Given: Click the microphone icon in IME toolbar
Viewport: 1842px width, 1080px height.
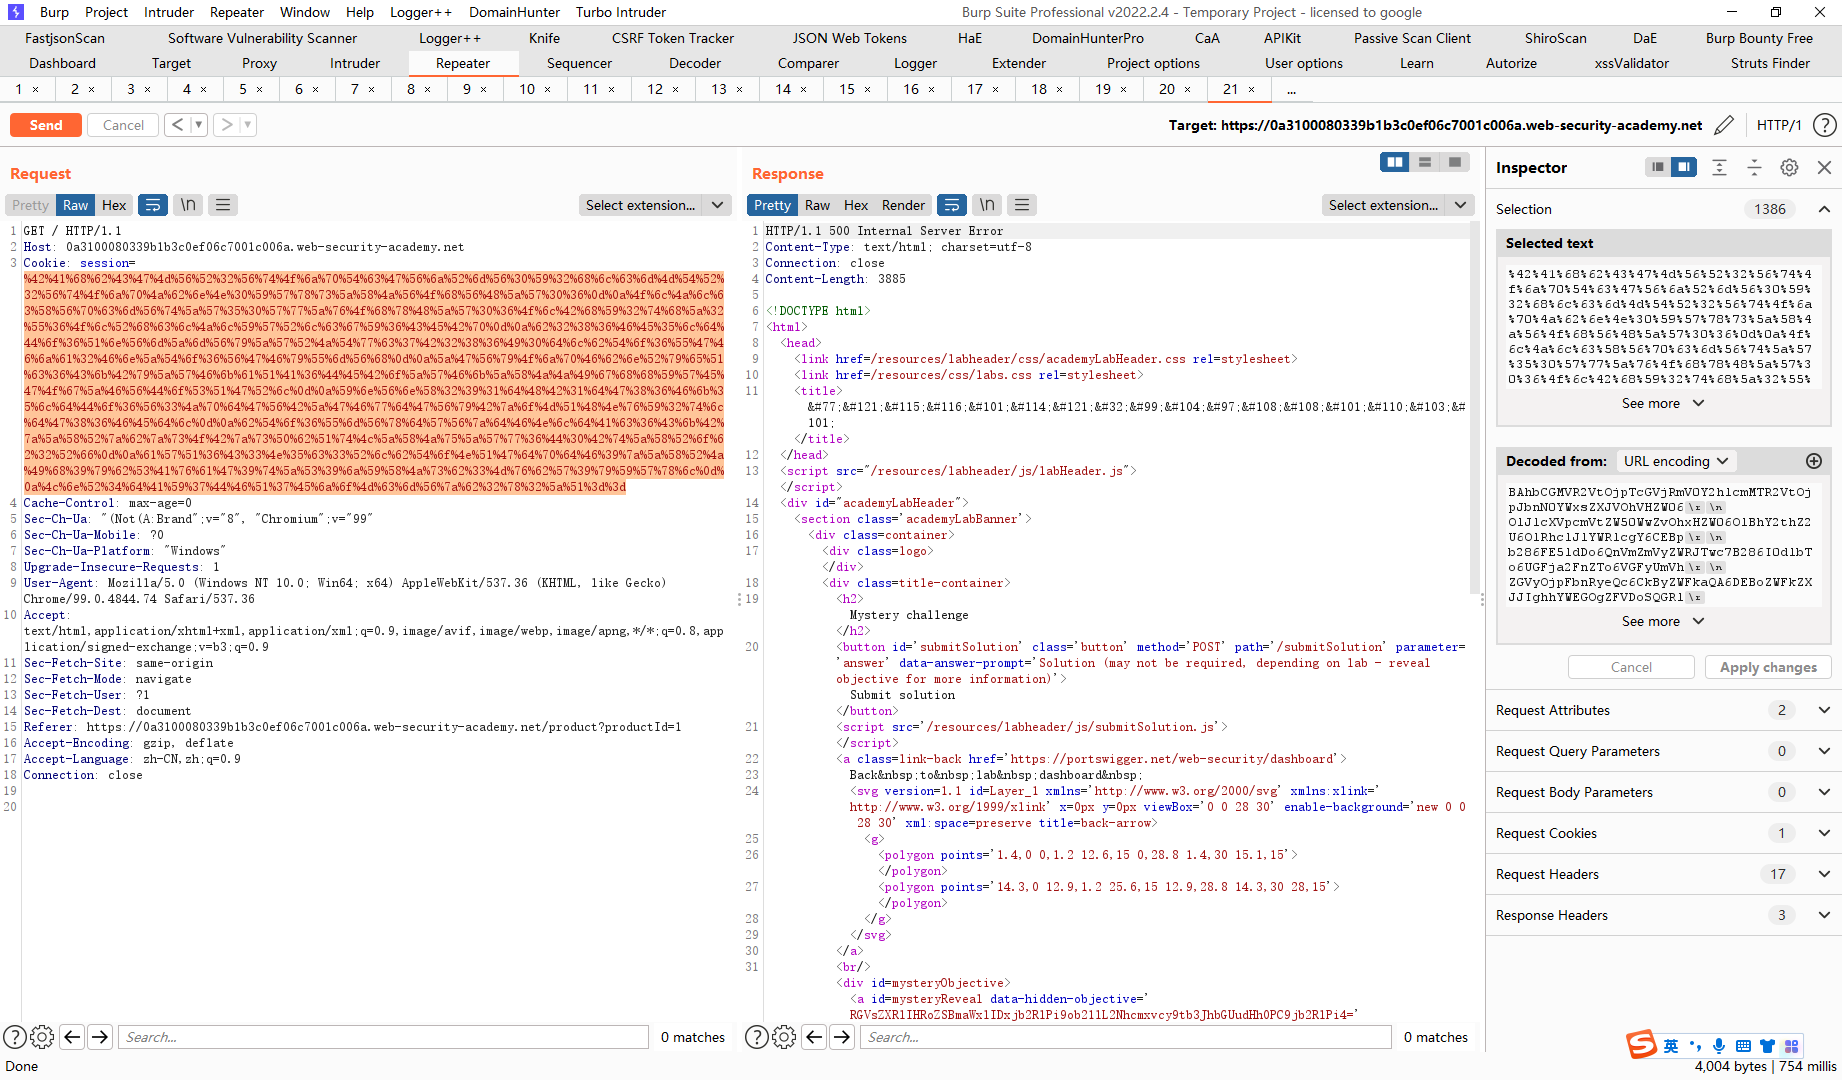Looking at the screenshot, I should coord(1719,1046).
